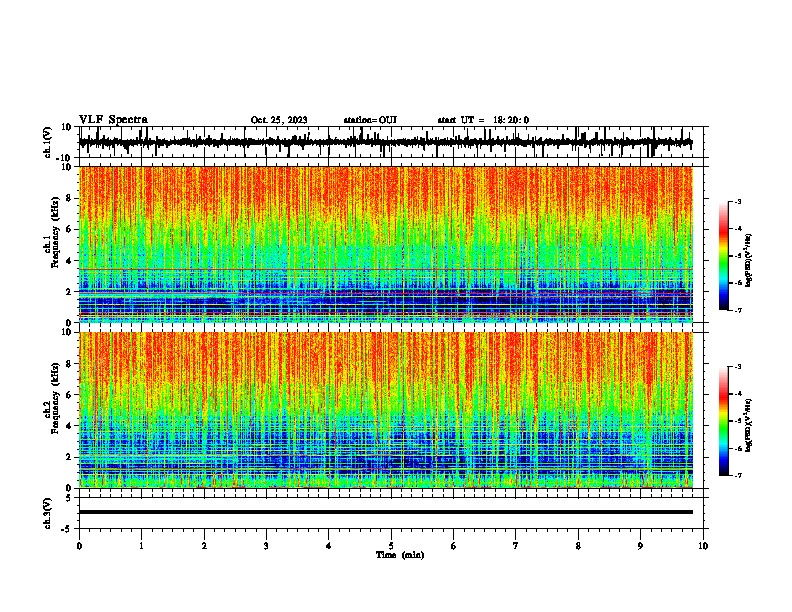Click the "-3" label on ch.1 colorbar
This screenshot has width=792, height=612.
click(737, 201)
